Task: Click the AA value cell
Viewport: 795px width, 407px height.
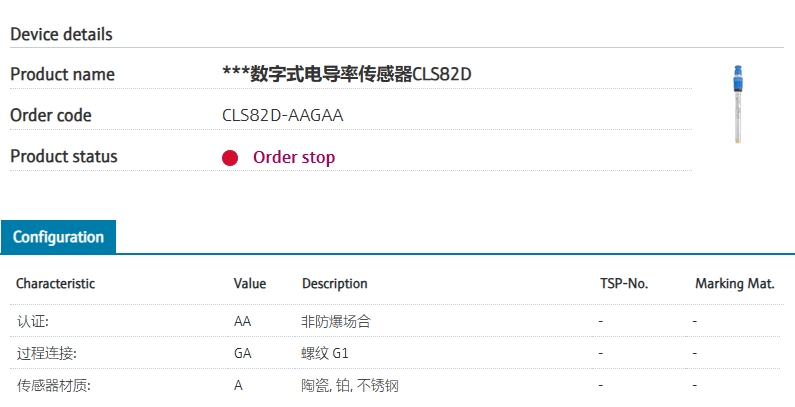Action: pos(242,321)
